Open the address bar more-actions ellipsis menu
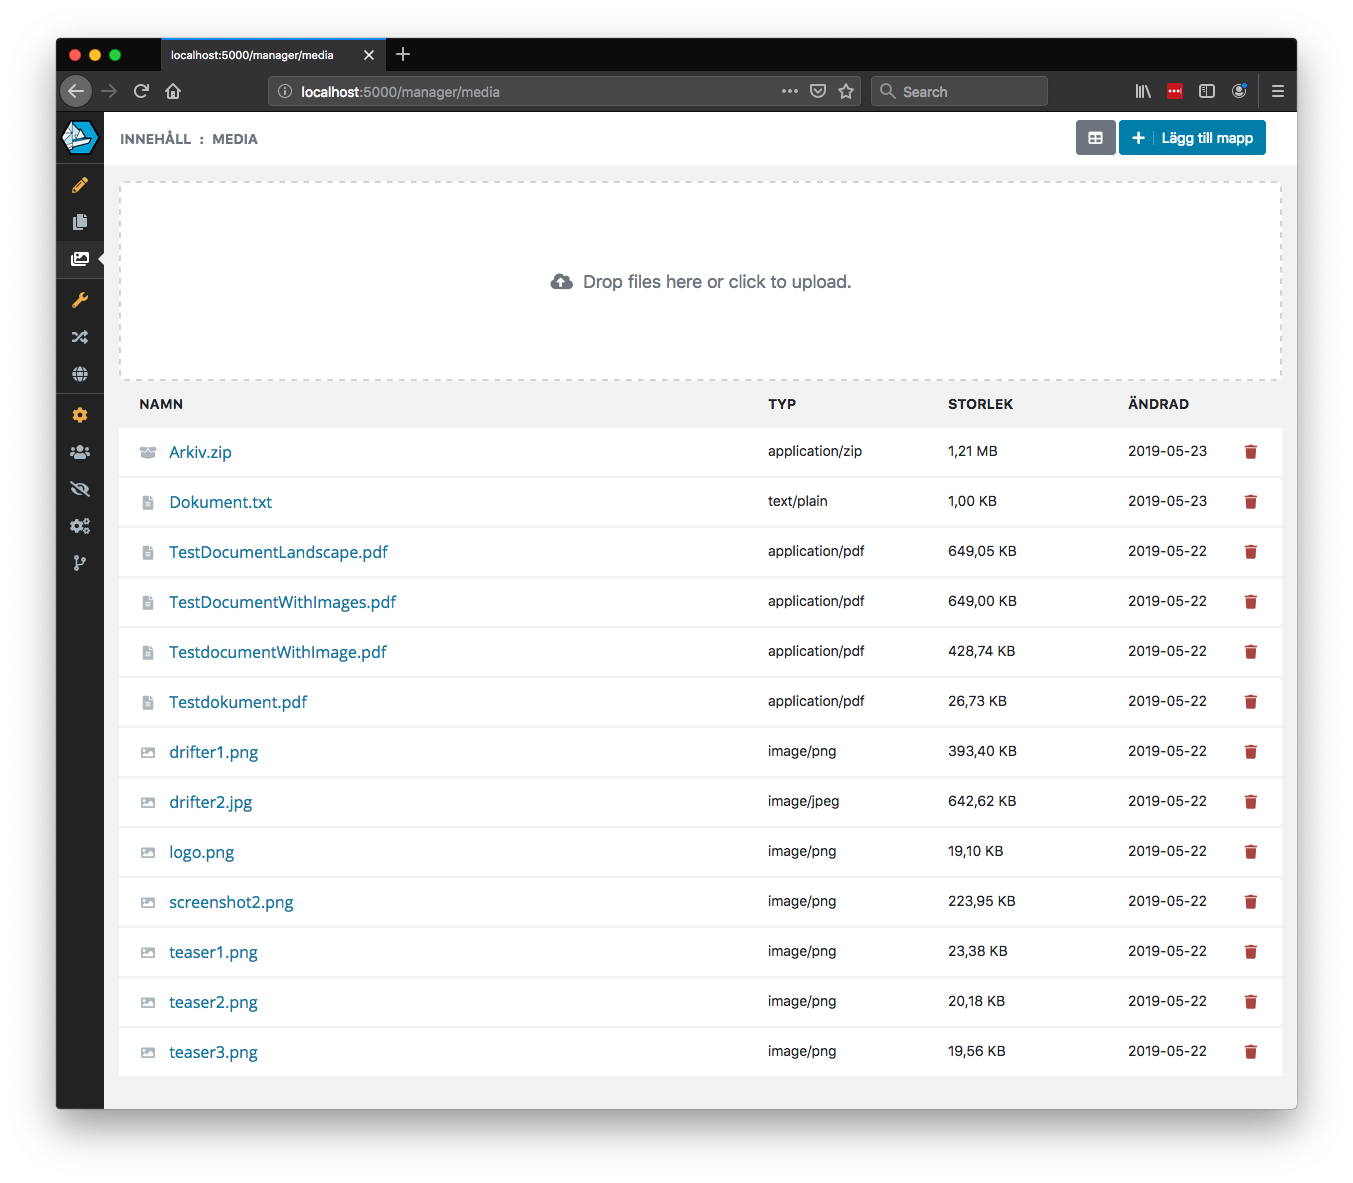 tap(789, 91)
